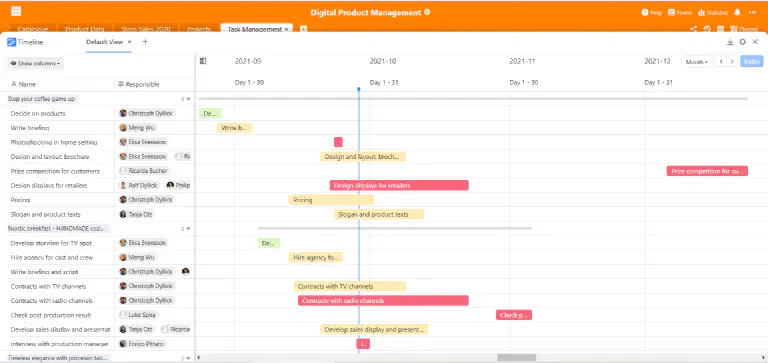Select the Write briefing timeline bar
This screenshot has width=768, height=363.
(235, 128)
